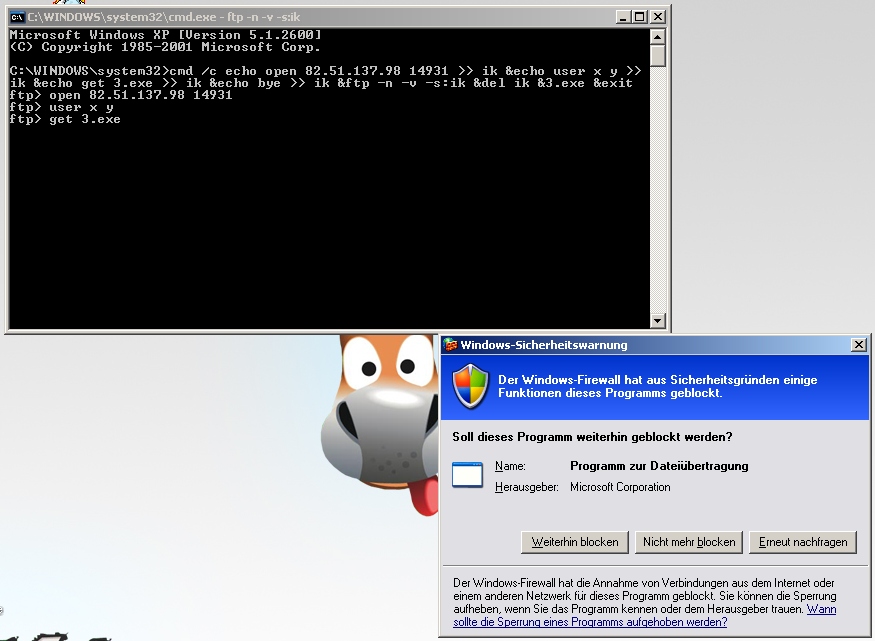Click the 'user x y' ftp line
875x641 pixels.
point(61,107)
